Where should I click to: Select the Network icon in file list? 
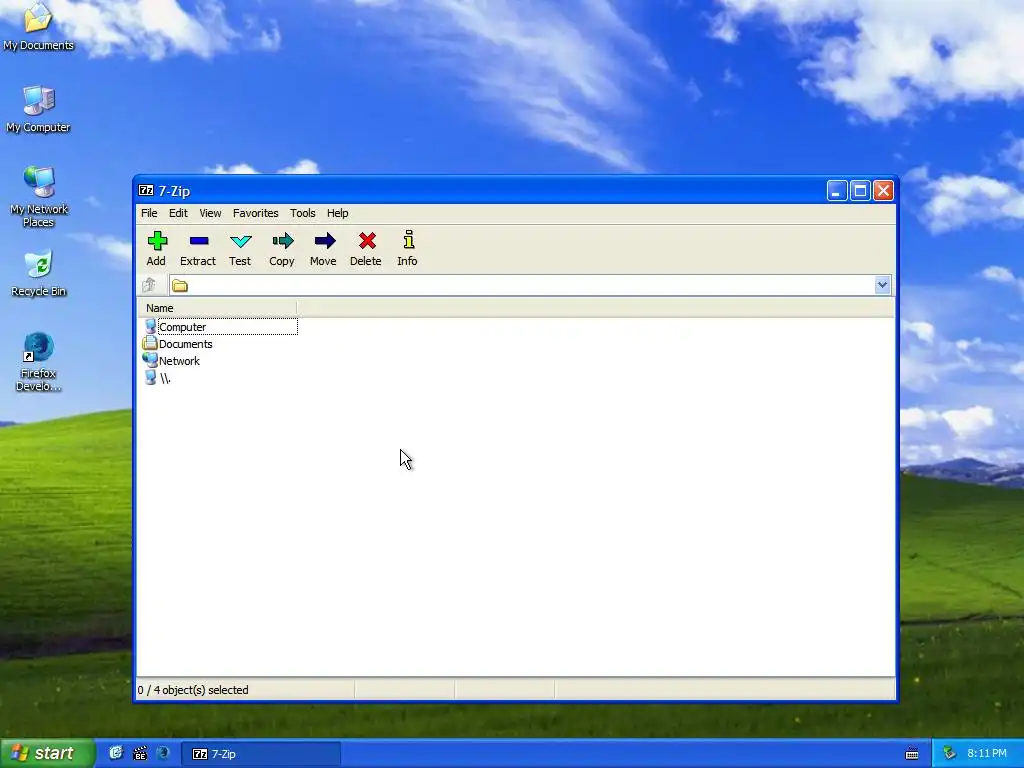150,360
